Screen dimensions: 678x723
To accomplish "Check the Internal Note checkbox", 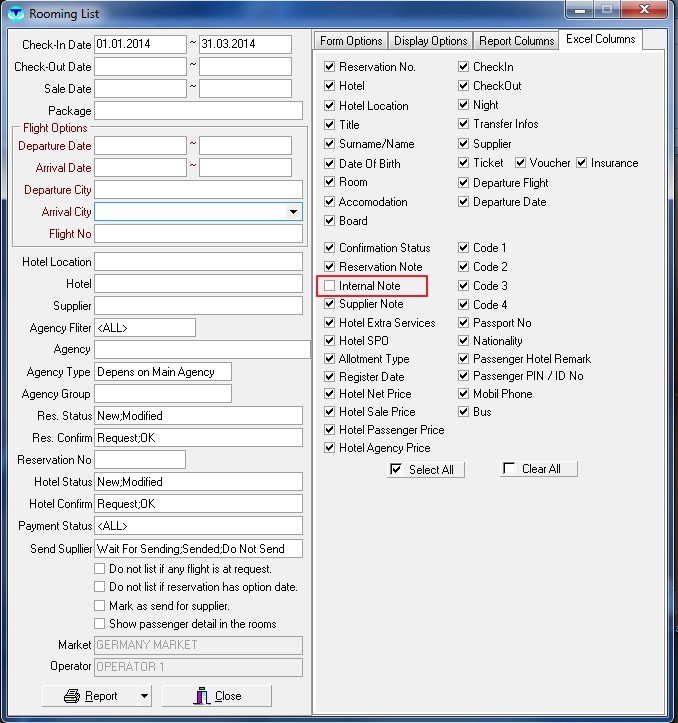I will pos(330,286).
